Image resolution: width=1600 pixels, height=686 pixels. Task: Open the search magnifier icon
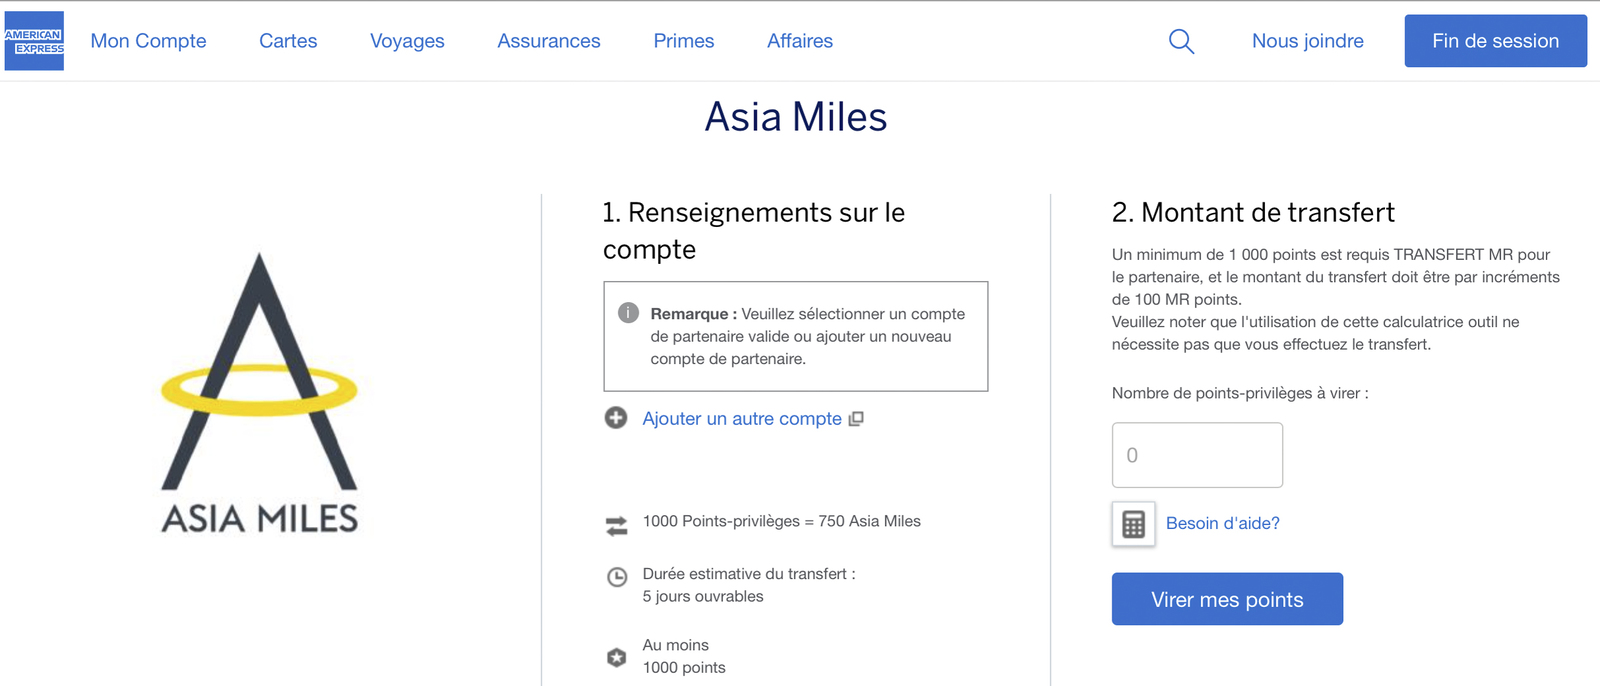coord(1181,41)
